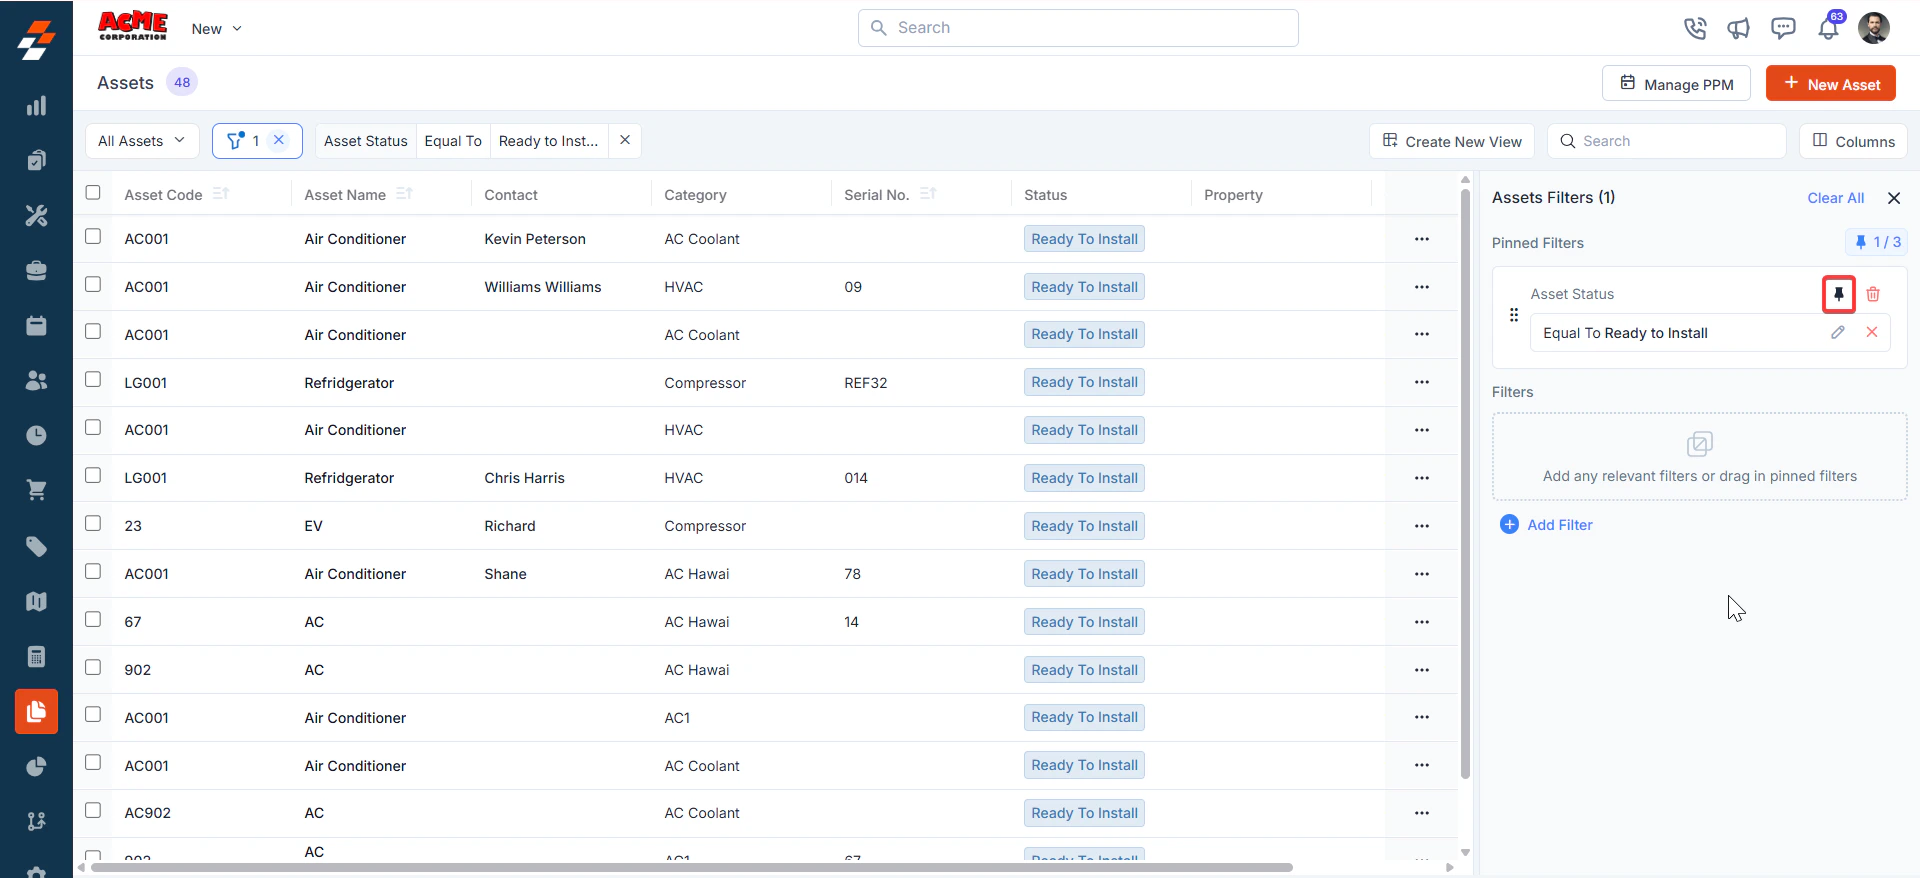Image resolution: width=1920 pixels, height=878 pixels.
Task: Check the asset 67 row checkbox
Action: pos(93,619)
